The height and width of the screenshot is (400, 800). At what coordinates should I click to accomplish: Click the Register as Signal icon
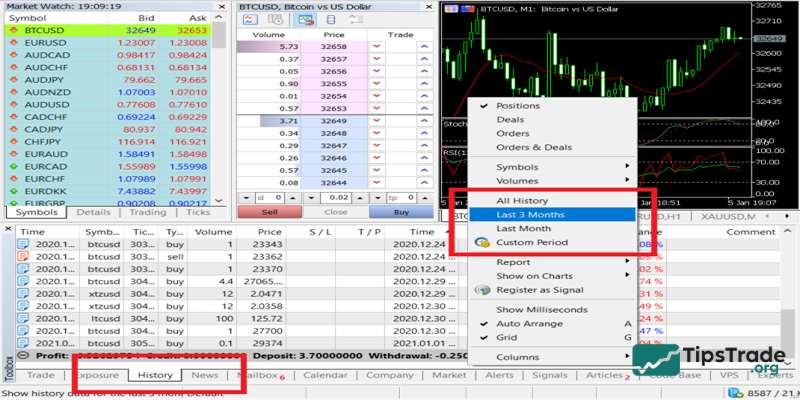click(x=482, y=290)
